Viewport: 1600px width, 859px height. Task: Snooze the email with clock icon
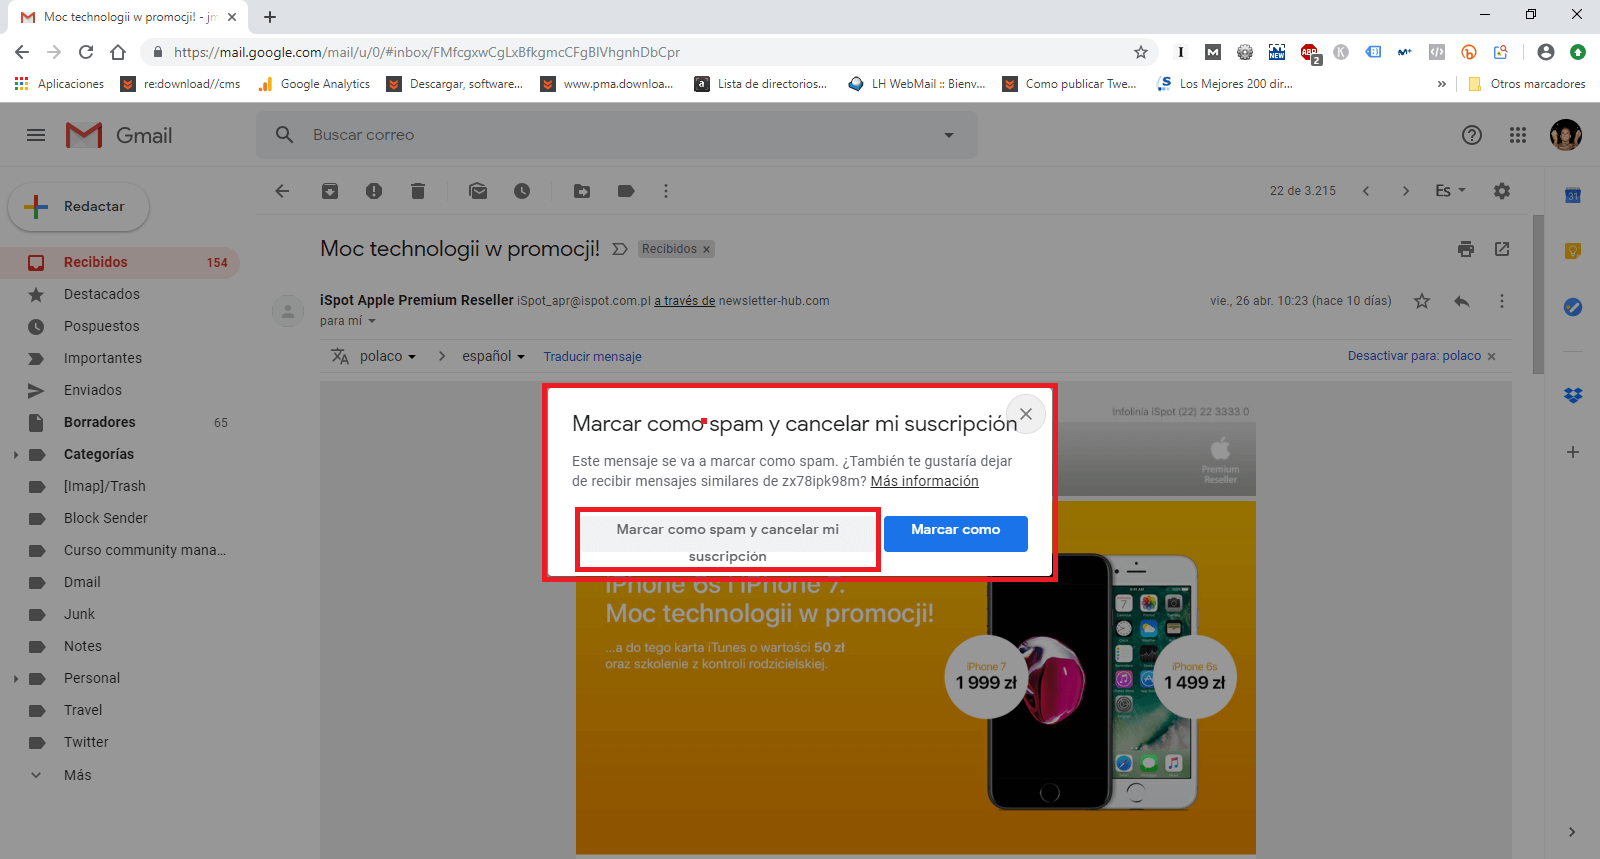pyautogui.click(x=522, y=191)
